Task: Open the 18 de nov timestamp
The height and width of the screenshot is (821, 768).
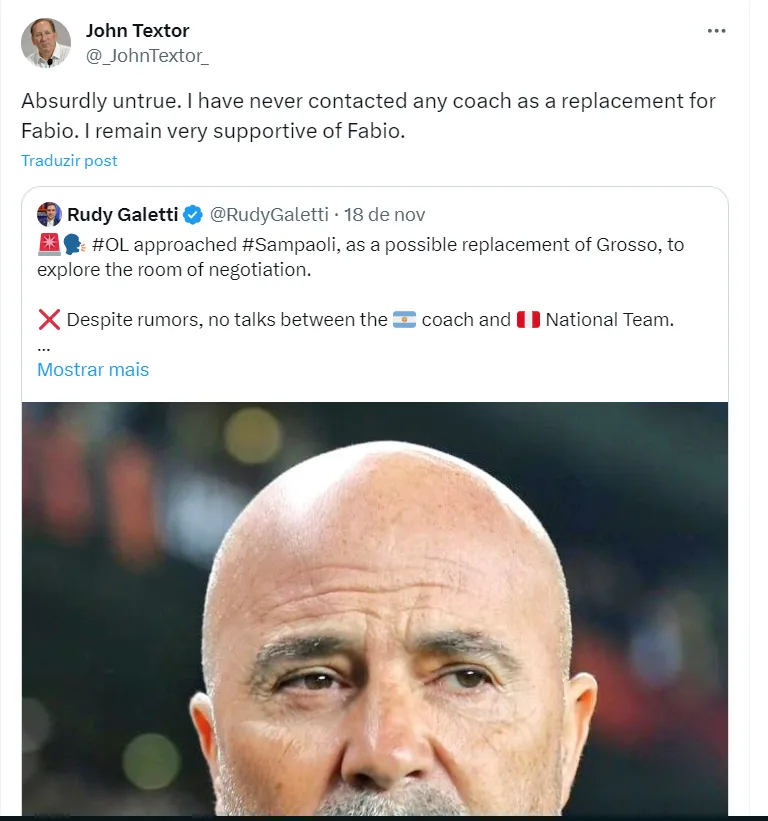Action: 384,215
